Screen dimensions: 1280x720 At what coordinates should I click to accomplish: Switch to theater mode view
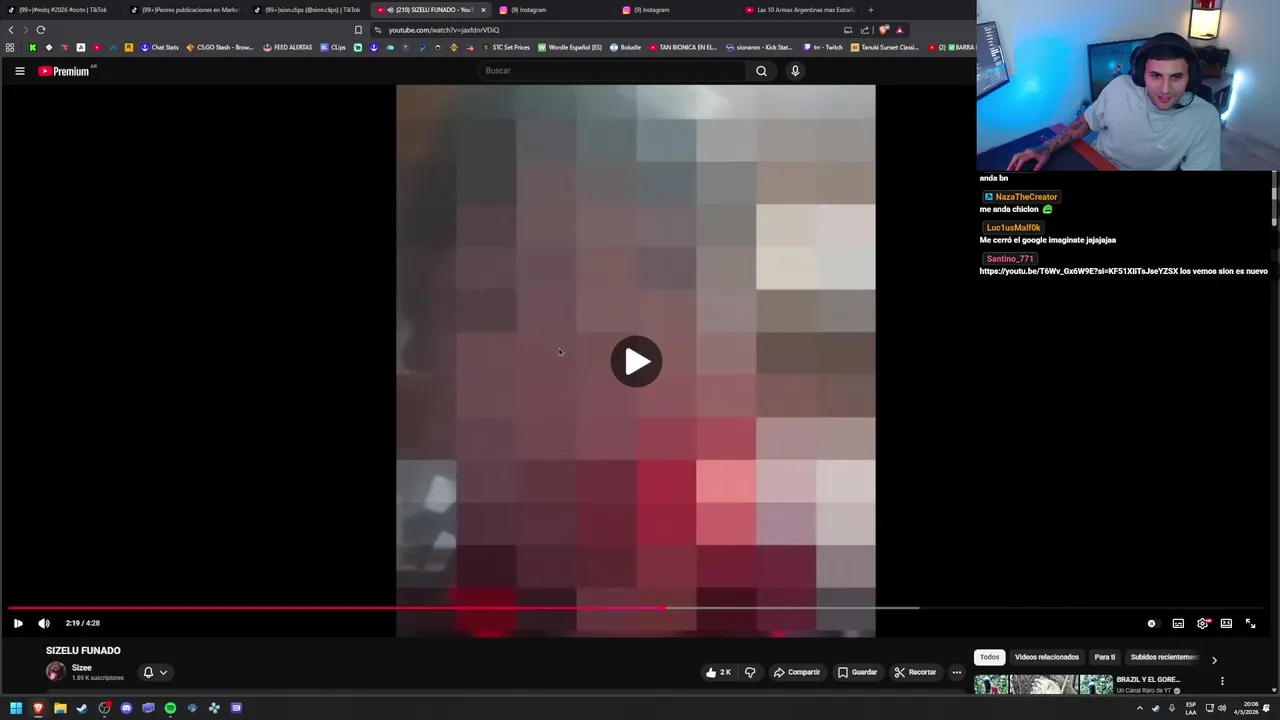(x=1226, y=623)
